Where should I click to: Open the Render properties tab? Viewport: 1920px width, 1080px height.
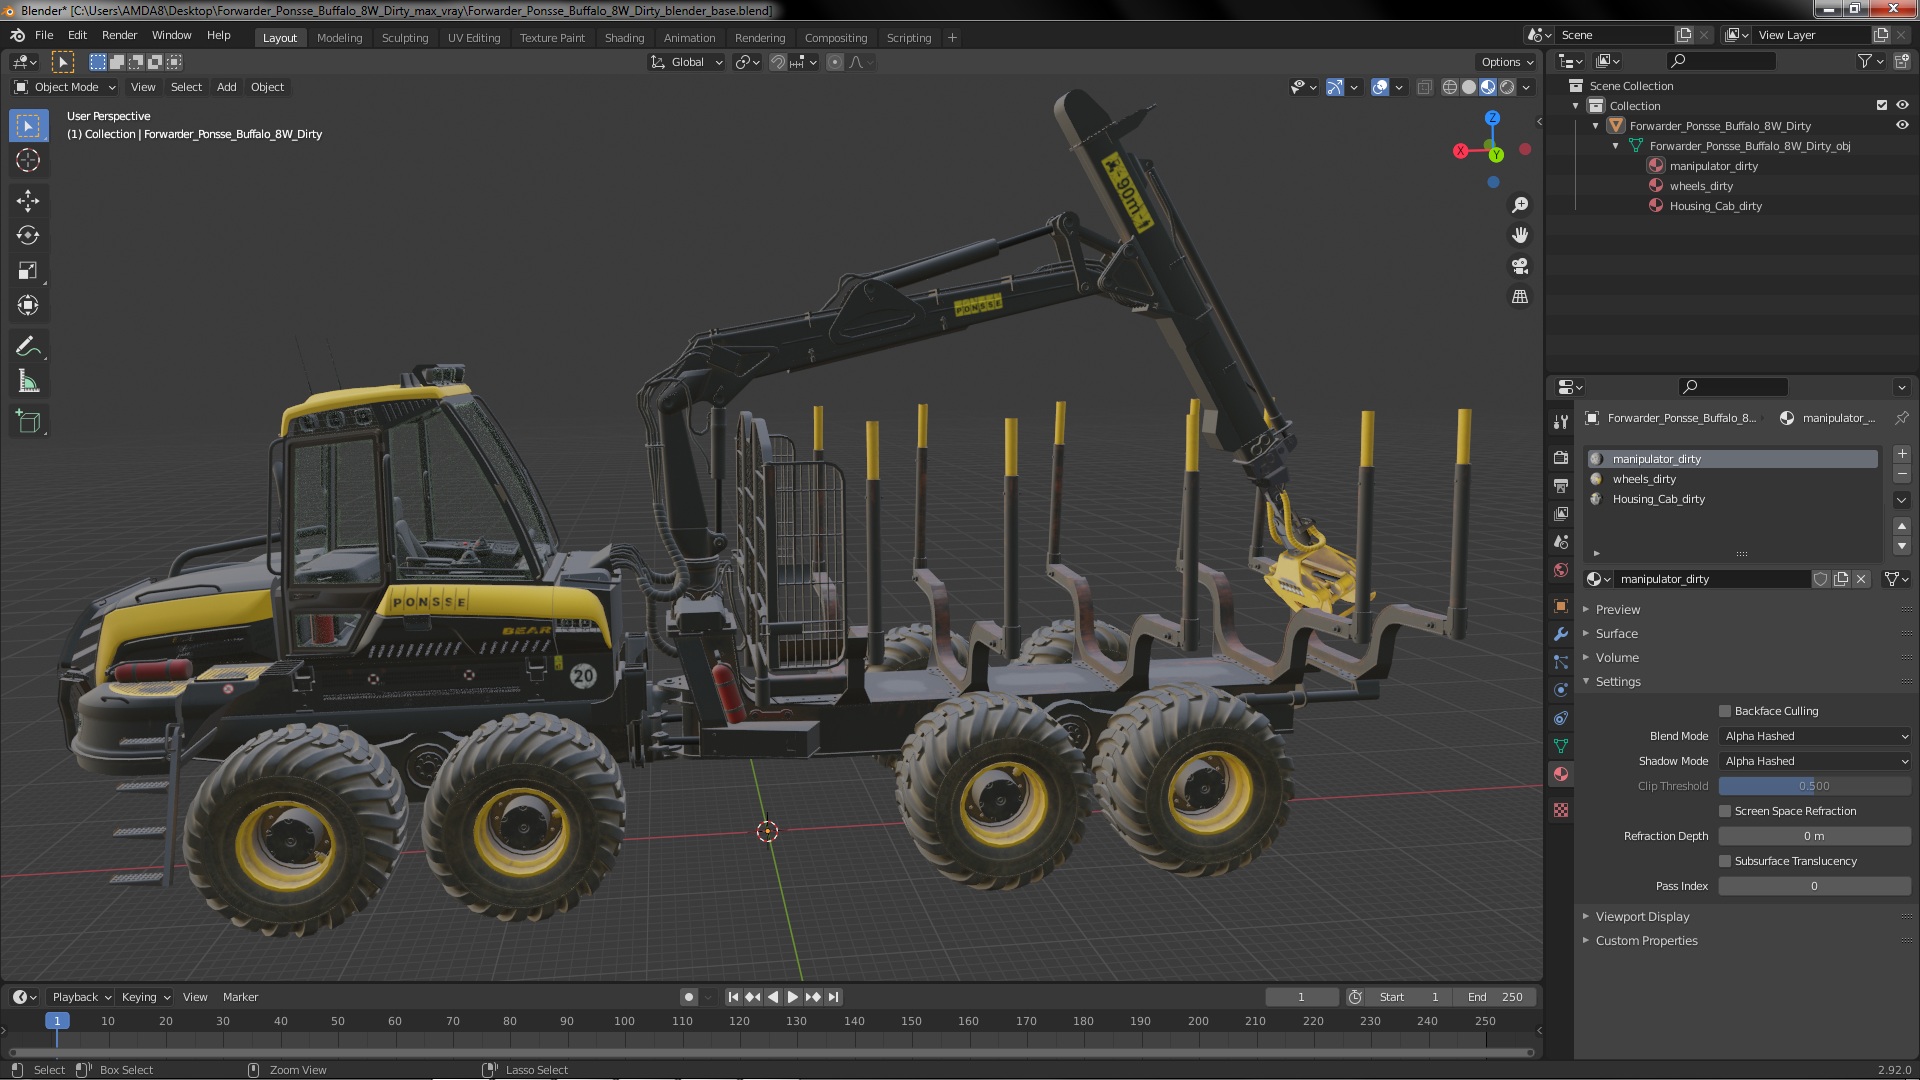tap(1560, 458)
